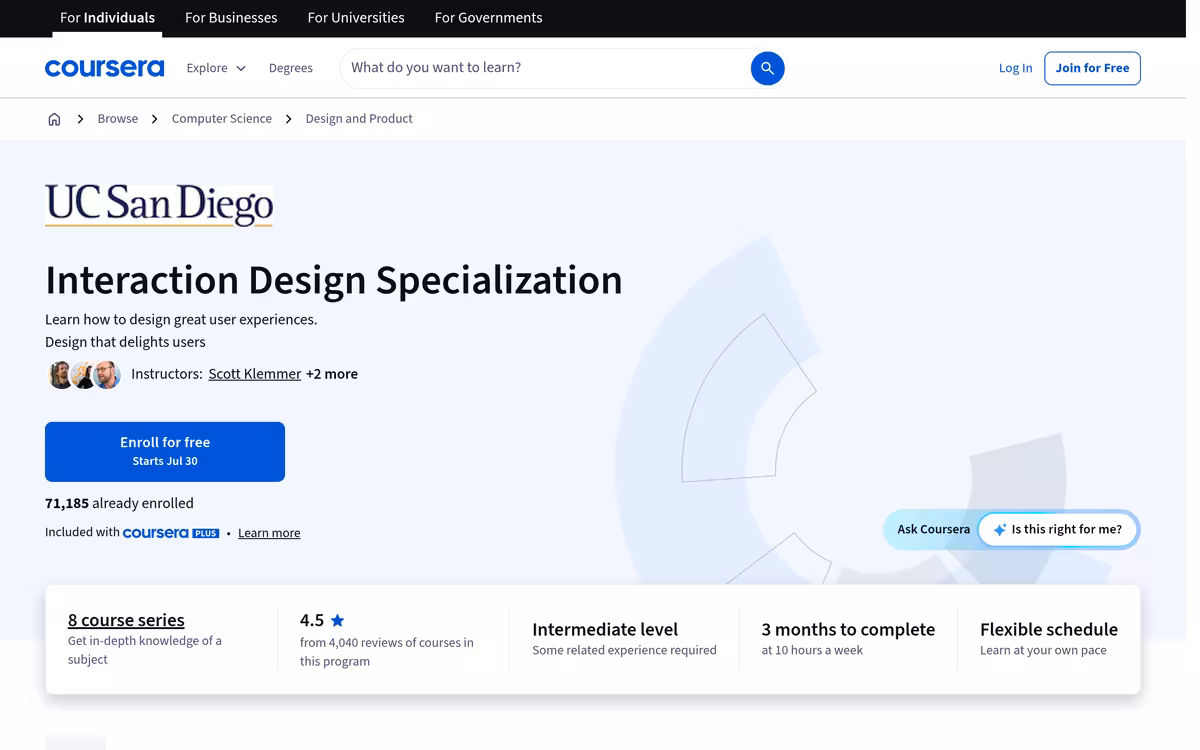
Task: Click the Log In link
Action: [1015, 68]
